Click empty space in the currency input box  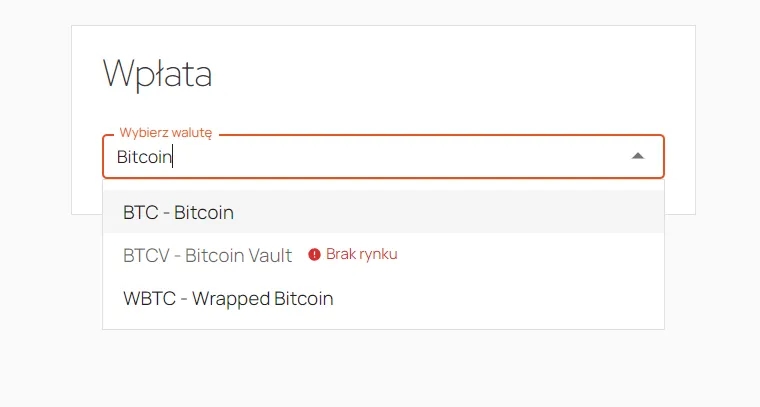(397, 157)
